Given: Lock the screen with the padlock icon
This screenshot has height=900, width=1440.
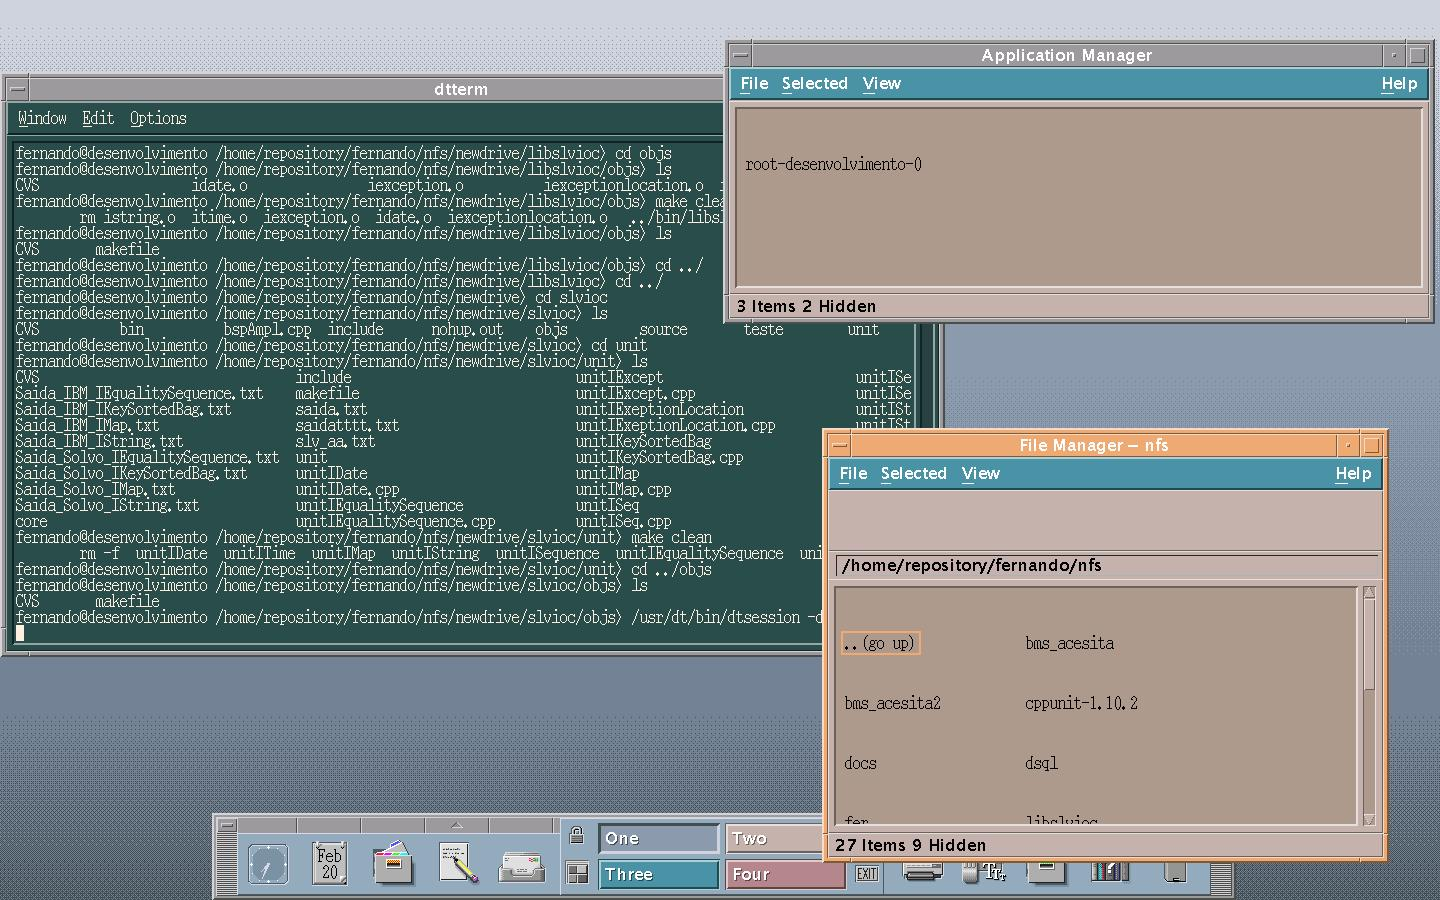Looking at the screenshot, I should pos(577,836).
